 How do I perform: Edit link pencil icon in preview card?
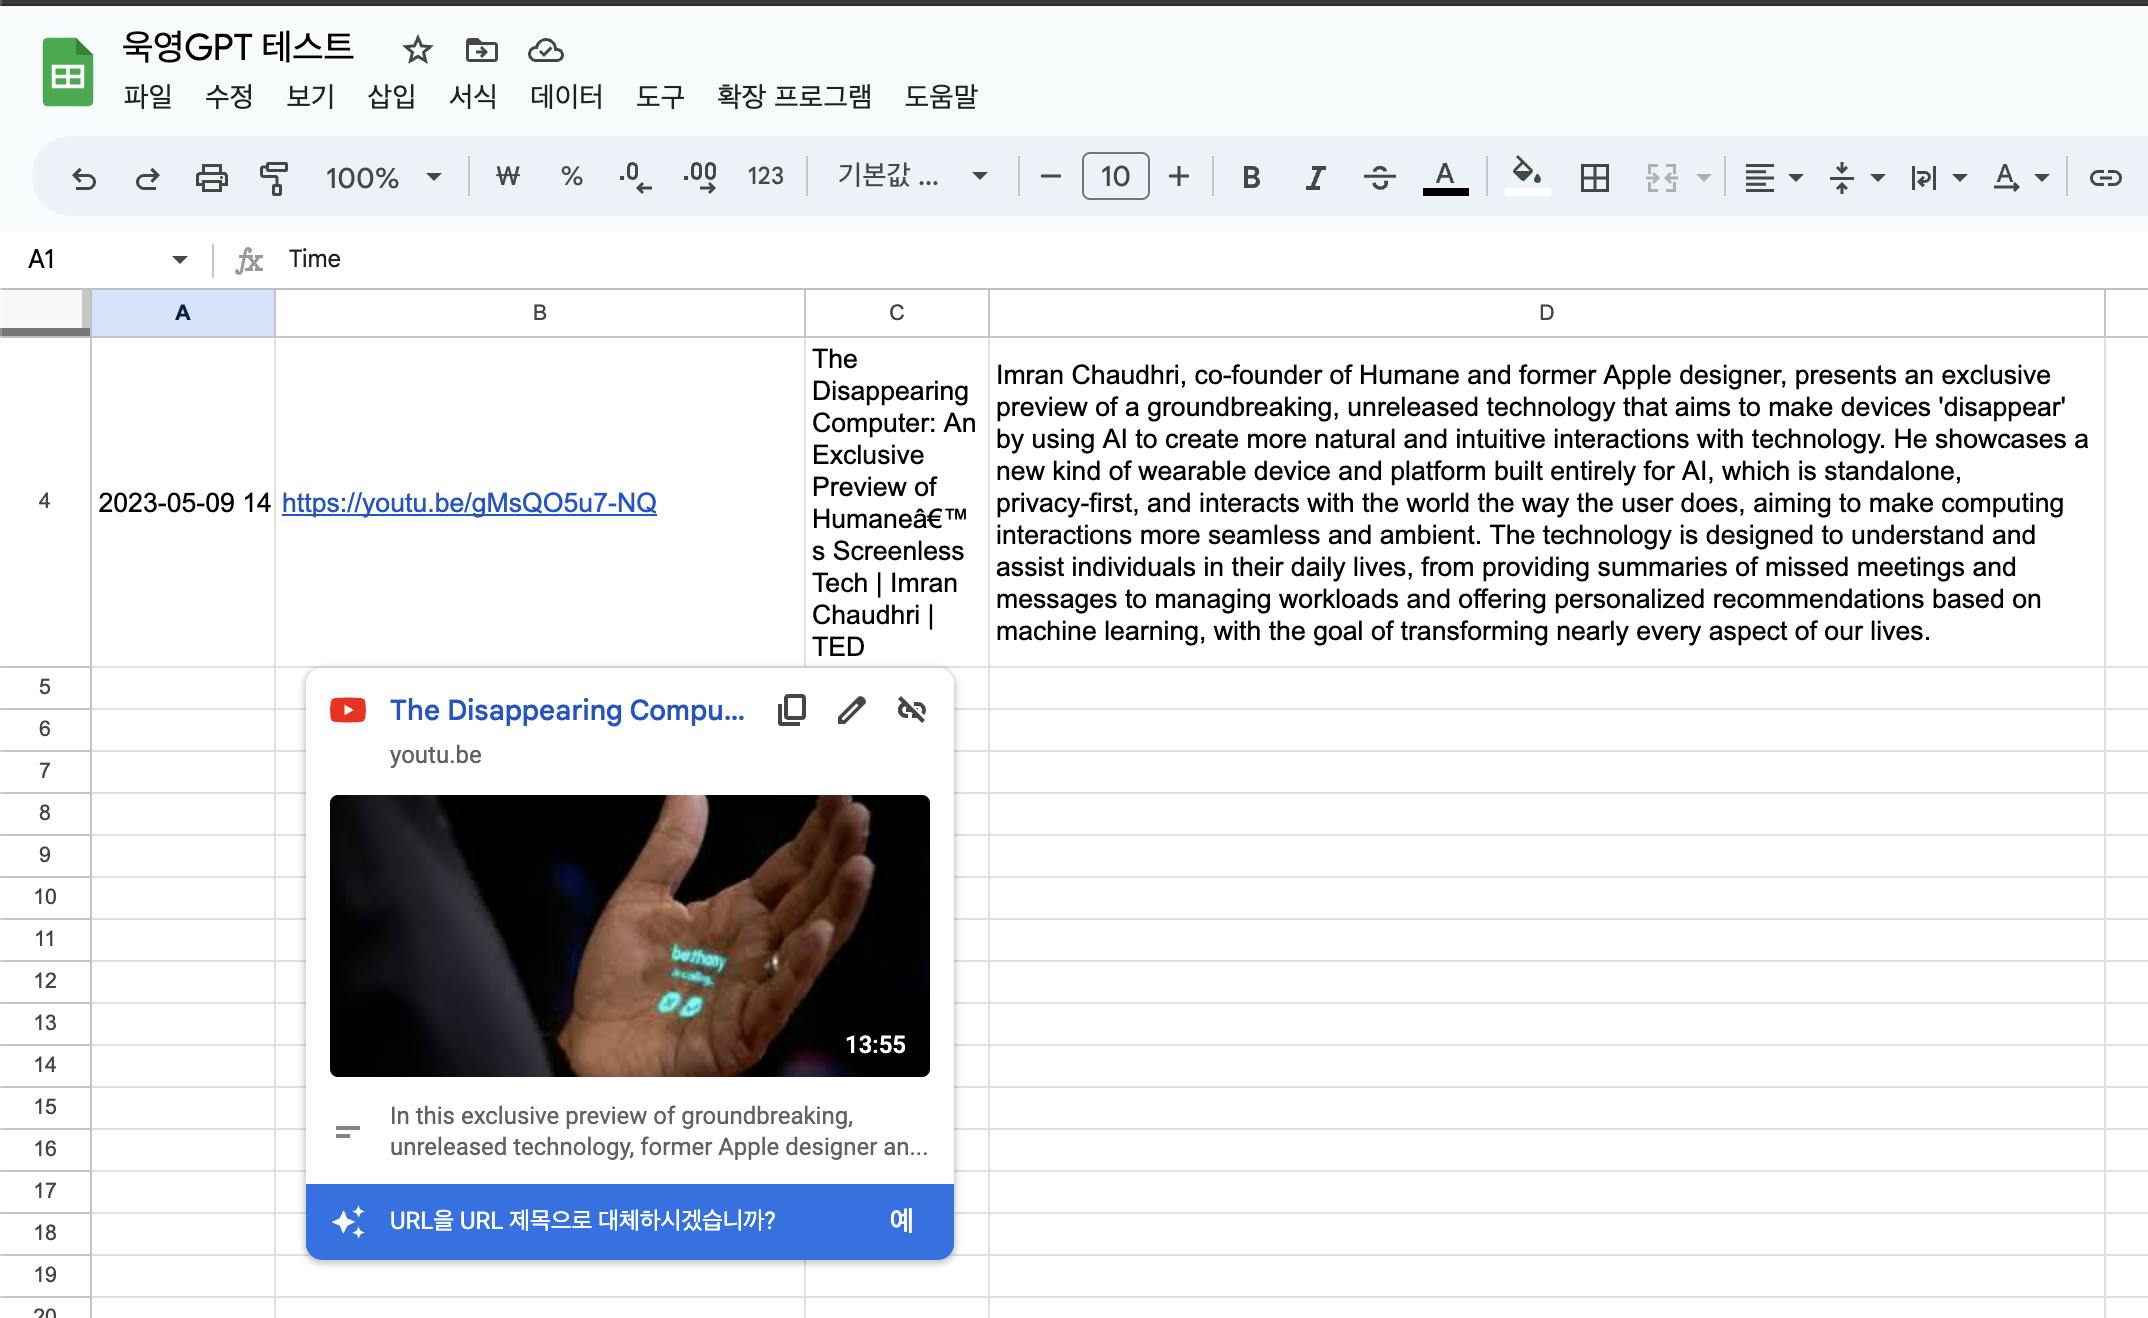(x=851, y=710)
